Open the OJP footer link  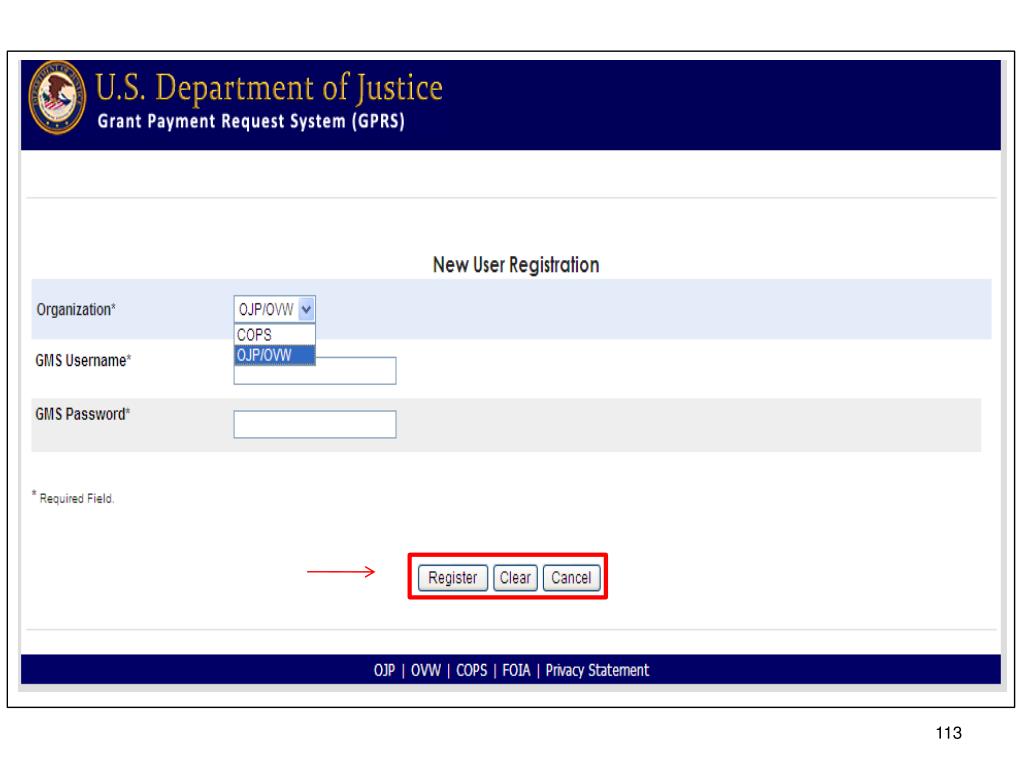(384, 670)
